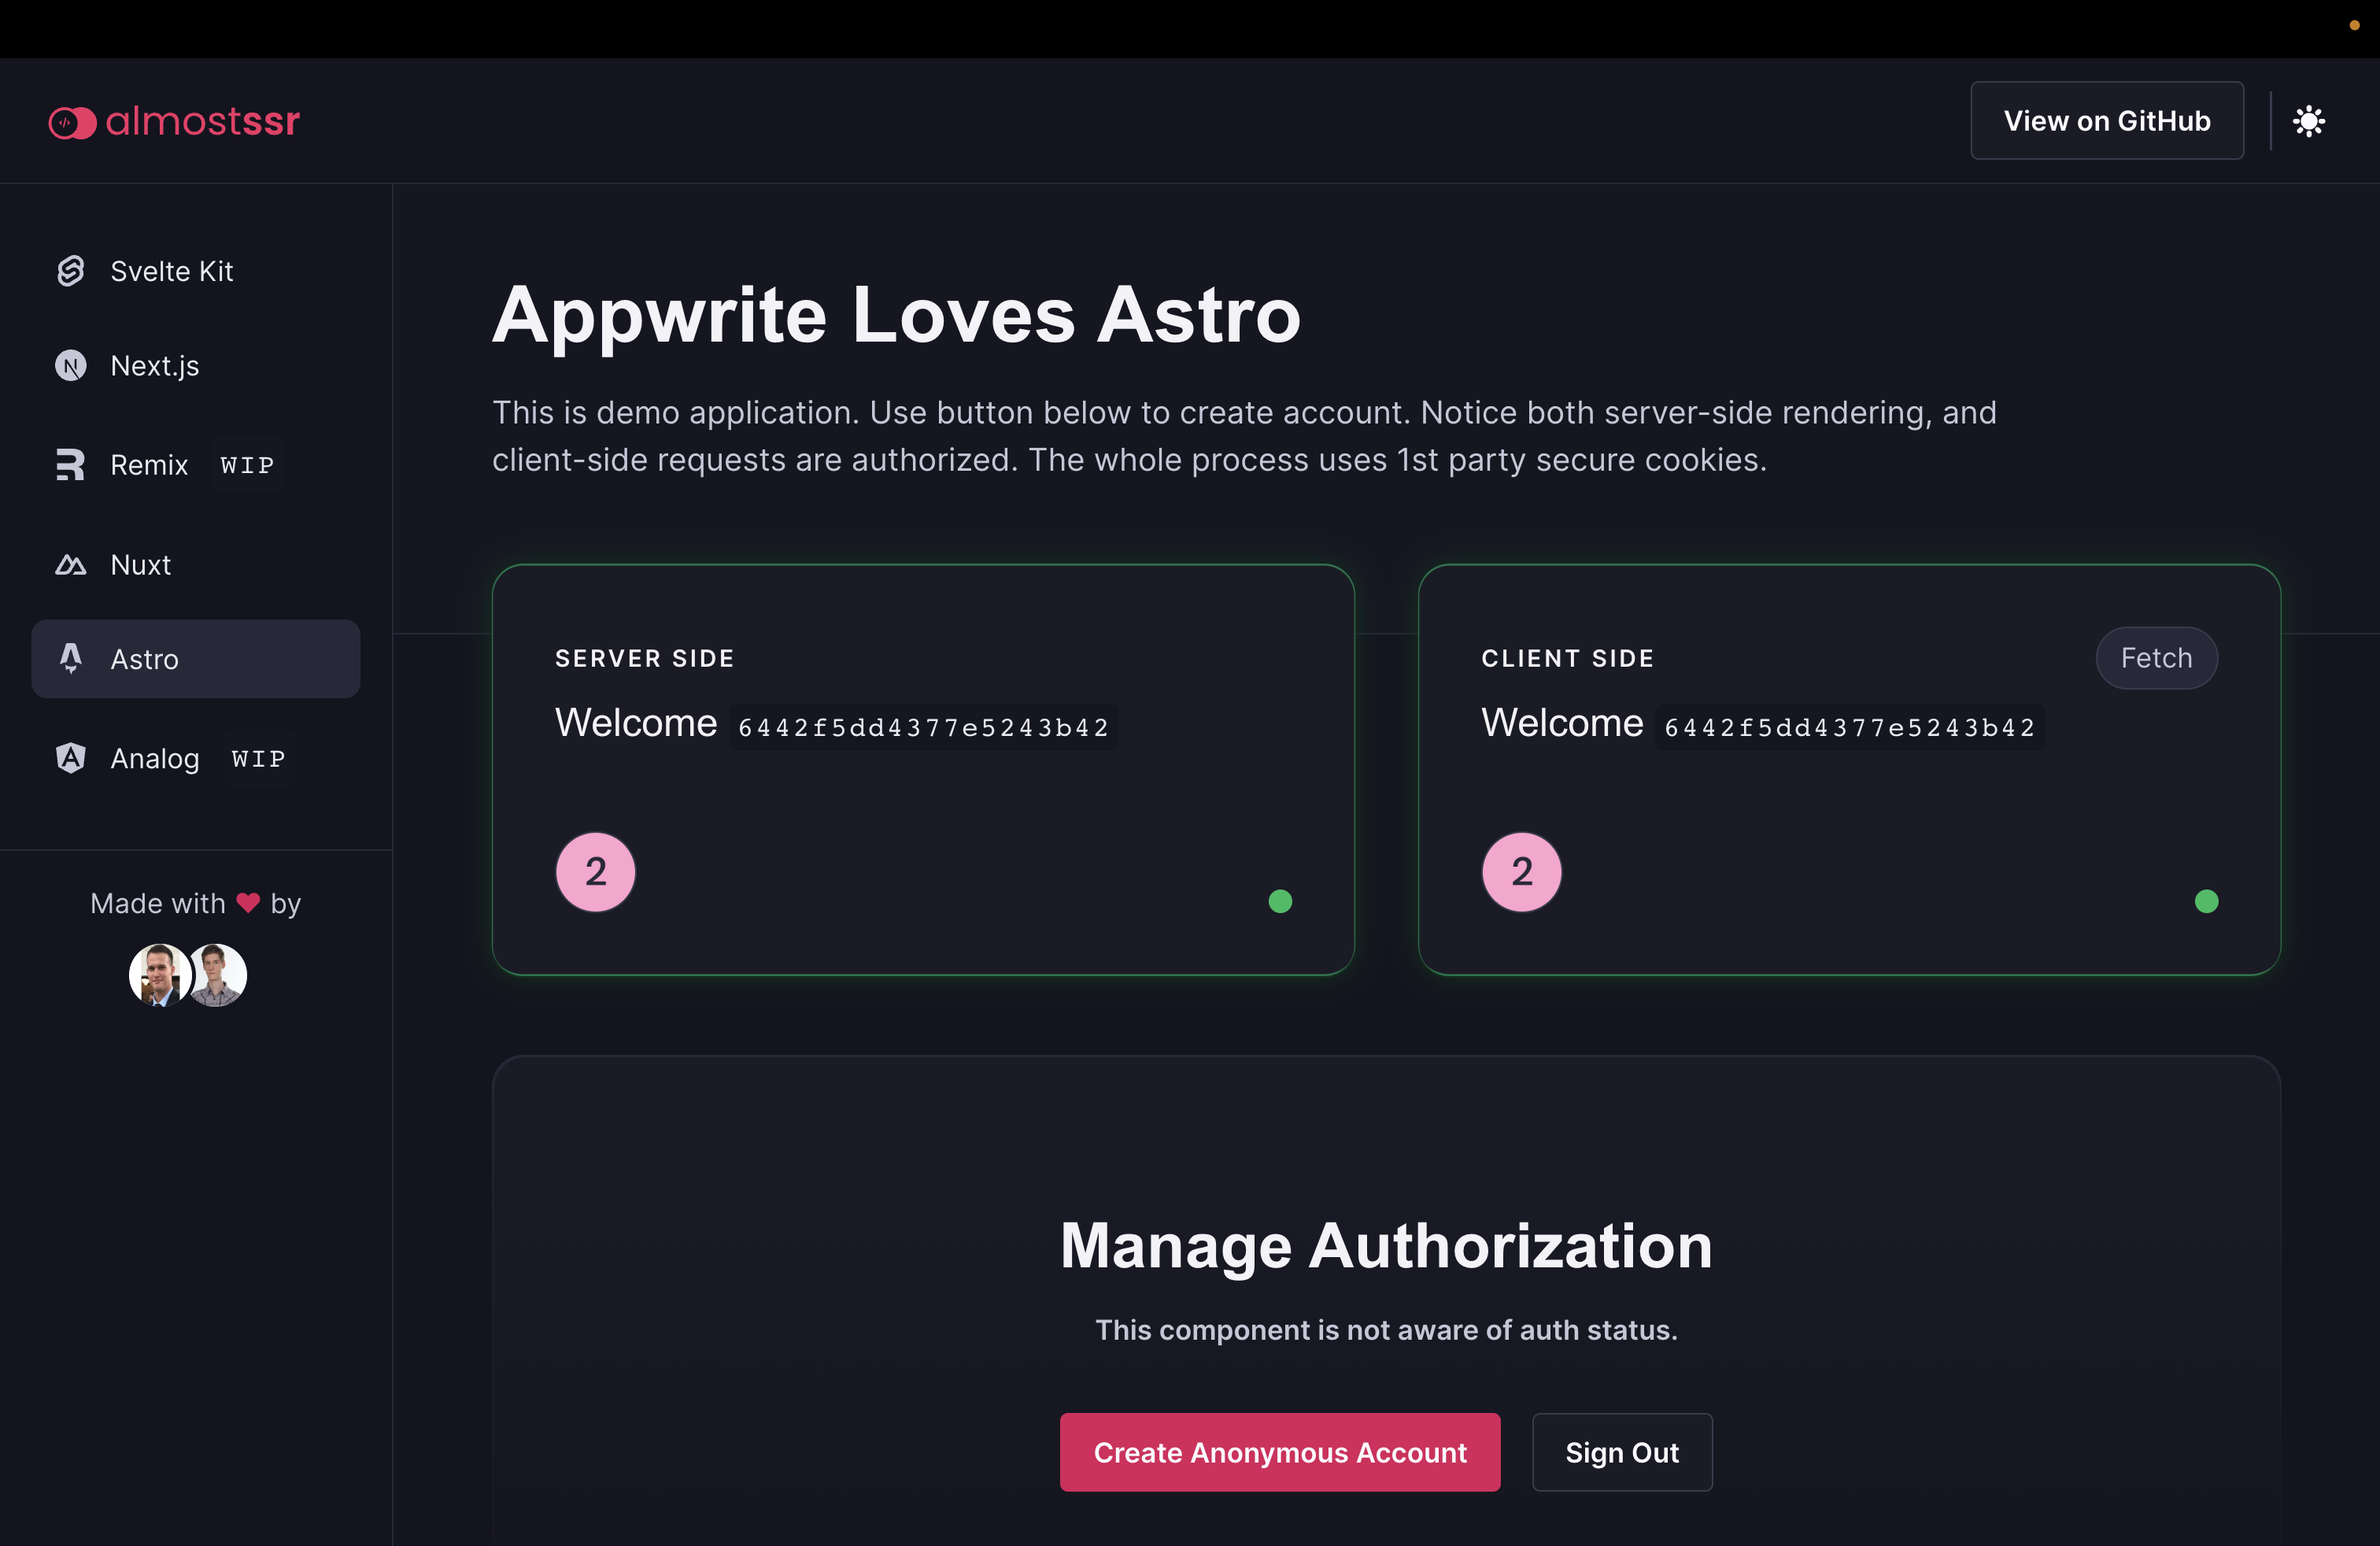Screen dimensions: 2380x1546
Task: Click the red heart icon
Action: point(248,903)
